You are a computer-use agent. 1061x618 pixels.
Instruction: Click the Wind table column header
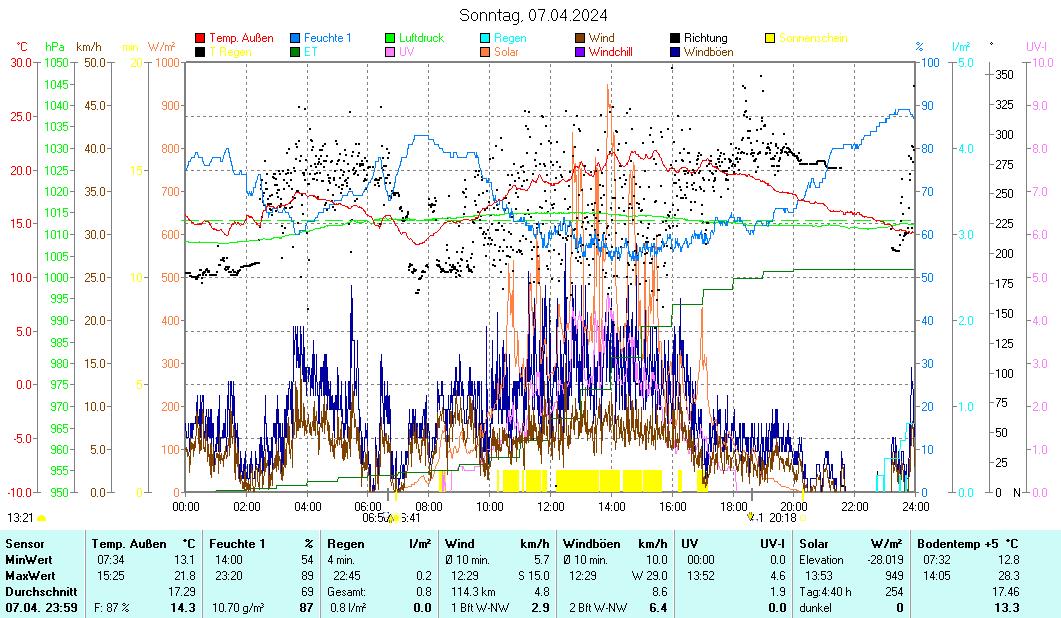click(459, 544)
